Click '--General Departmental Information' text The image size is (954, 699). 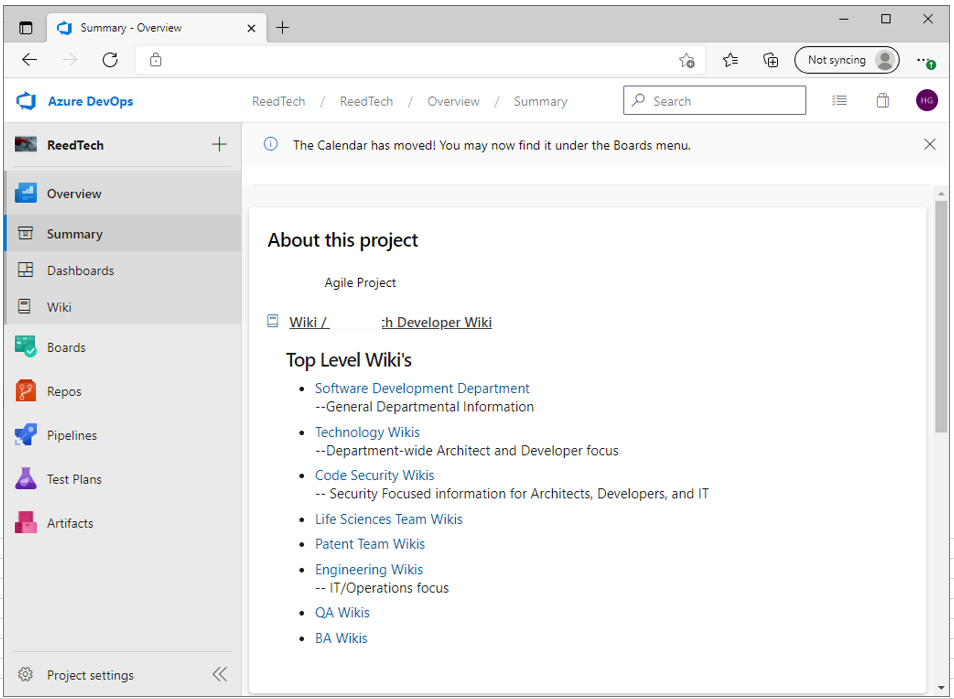point(424,406)
